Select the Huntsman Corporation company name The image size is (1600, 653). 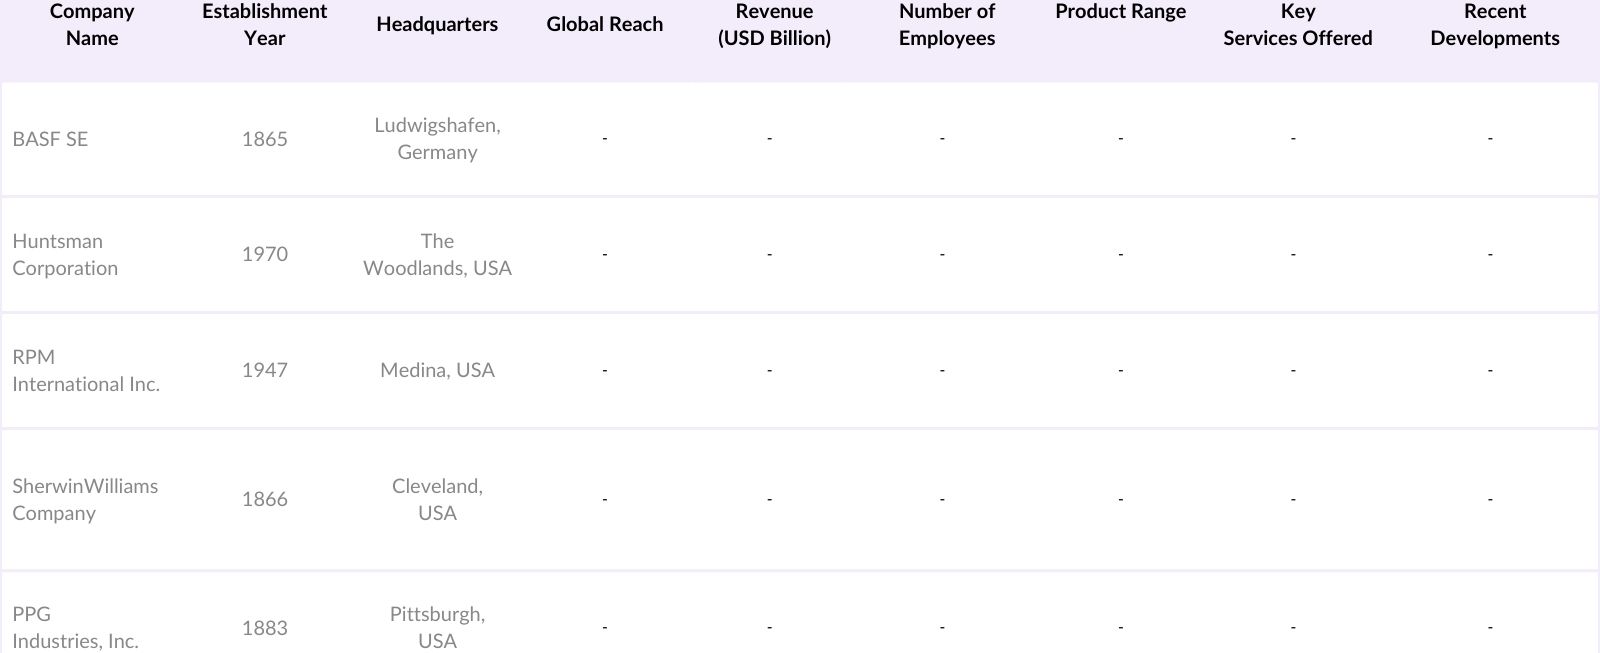65,254
